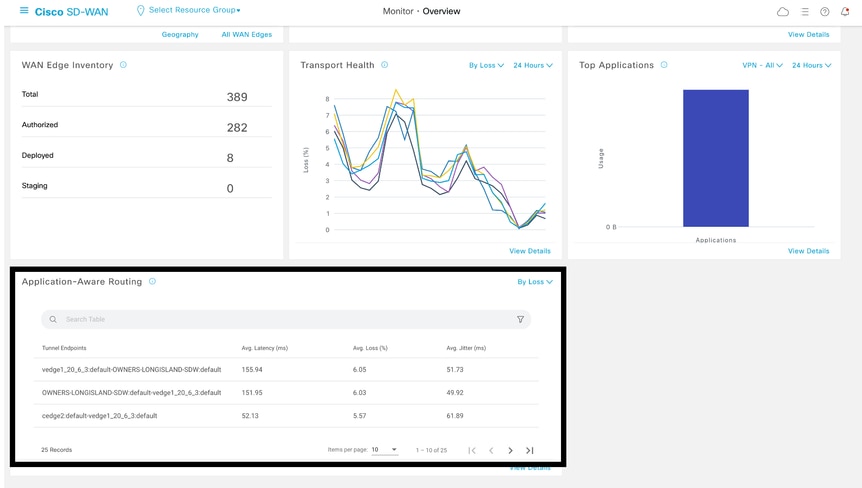Click the Deployed count 8
Image resolution: width=862 pixels, height=488 pixels.
point(230,158)
